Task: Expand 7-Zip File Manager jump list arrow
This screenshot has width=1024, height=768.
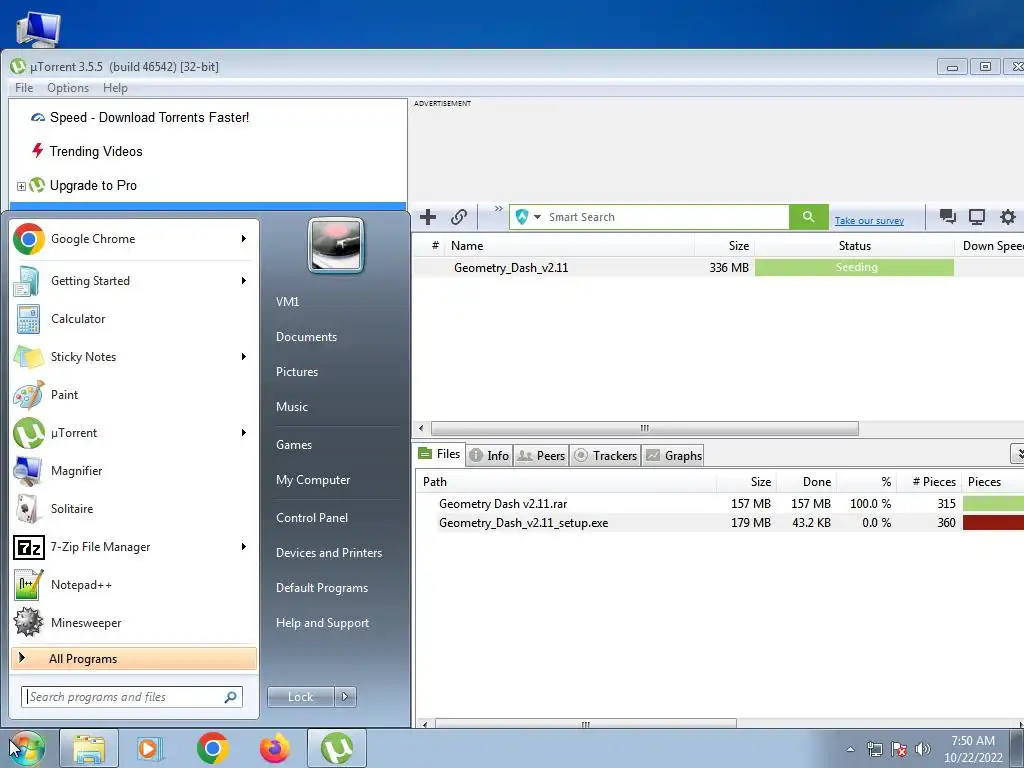Action: point(244,547)
